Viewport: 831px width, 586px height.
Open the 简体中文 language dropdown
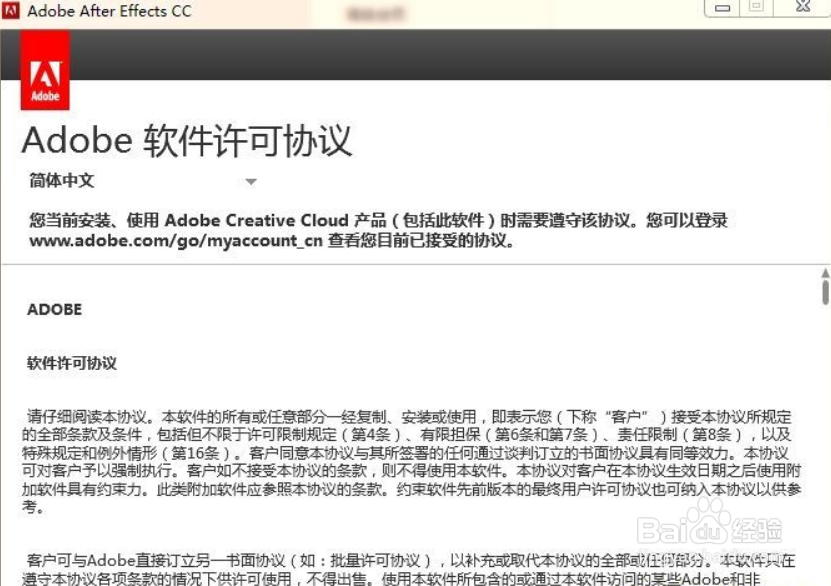click(x=143, y=181)
